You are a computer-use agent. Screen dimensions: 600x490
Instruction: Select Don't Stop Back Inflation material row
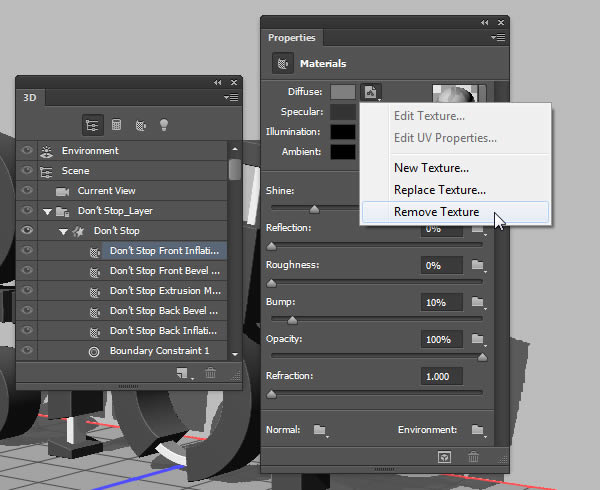point(132,330)
